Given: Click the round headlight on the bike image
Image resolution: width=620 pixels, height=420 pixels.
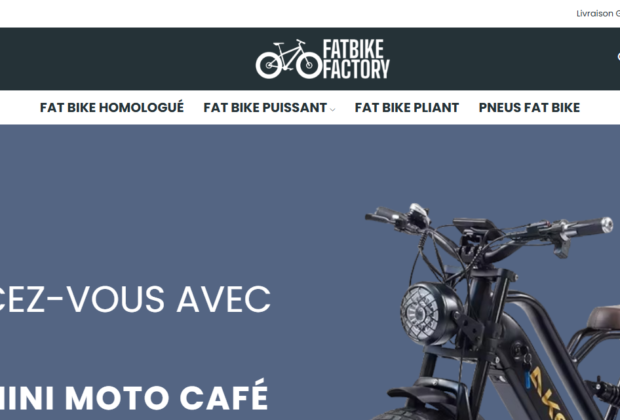Looking at the screenshot, I should tap(430, 312).
